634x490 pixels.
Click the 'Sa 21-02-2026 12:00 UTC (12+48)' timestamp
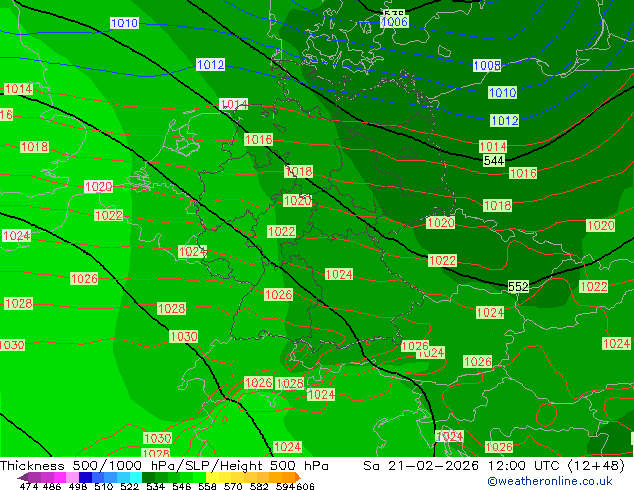point(494,466)
